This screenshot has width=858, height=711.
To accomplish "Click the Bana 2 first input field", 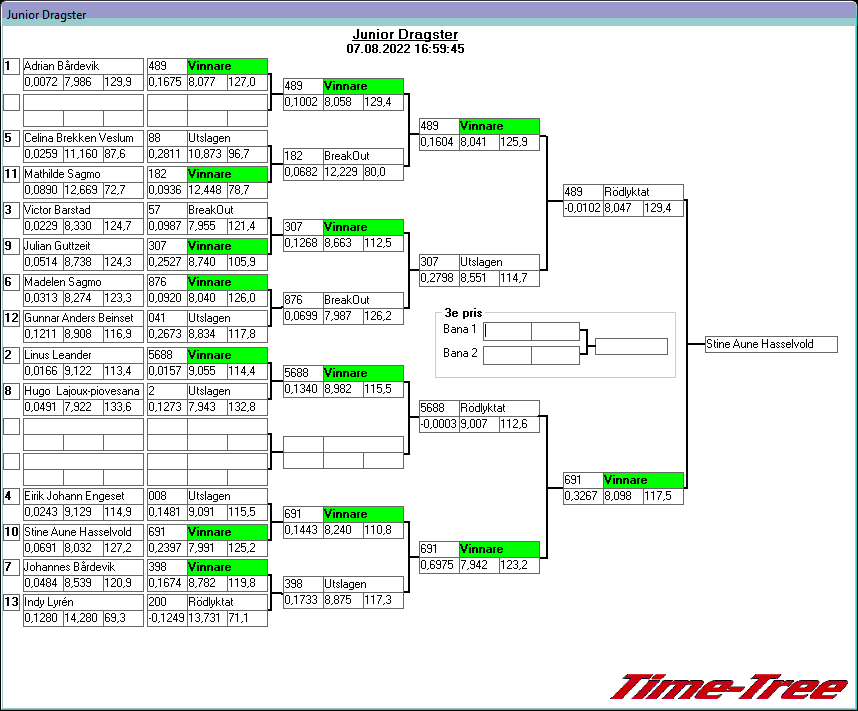I will (x=507, y=355).
